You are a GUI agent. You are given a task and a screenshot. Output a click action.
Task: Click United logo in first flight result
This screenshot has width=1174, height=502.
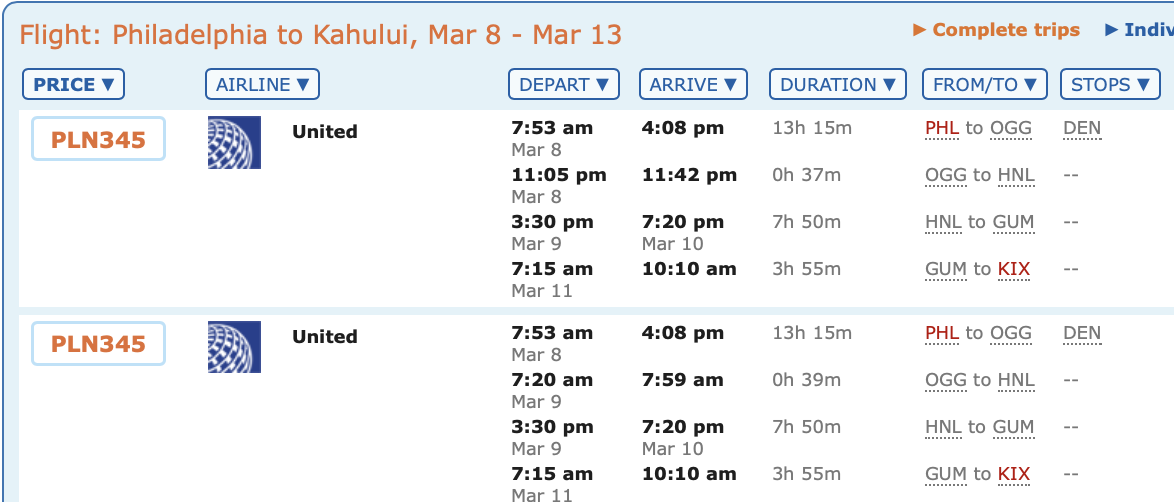pos(234,142)
